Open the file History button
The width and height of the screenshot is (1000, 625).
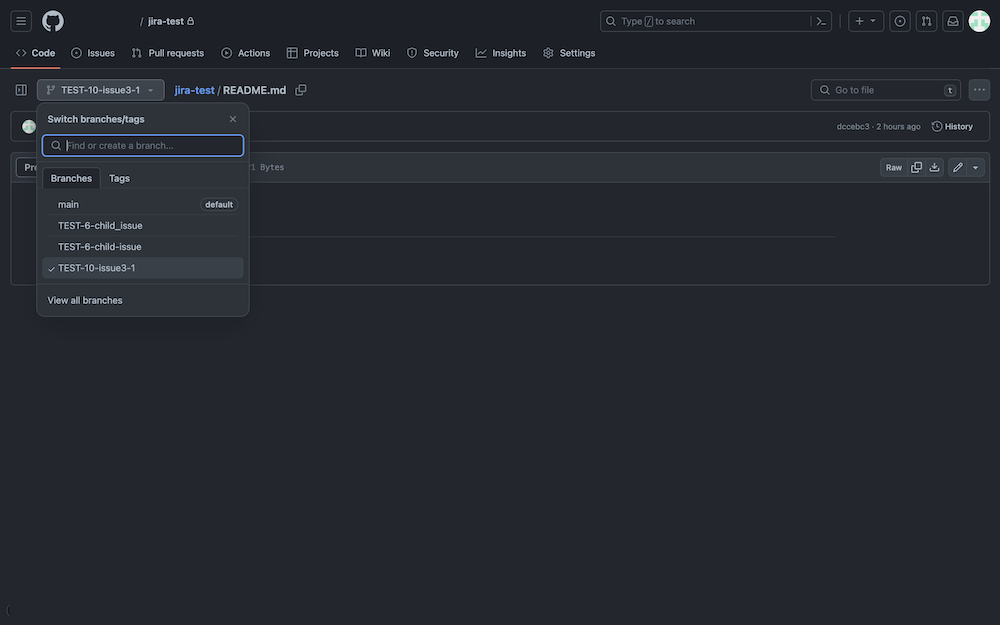[952, 126]
